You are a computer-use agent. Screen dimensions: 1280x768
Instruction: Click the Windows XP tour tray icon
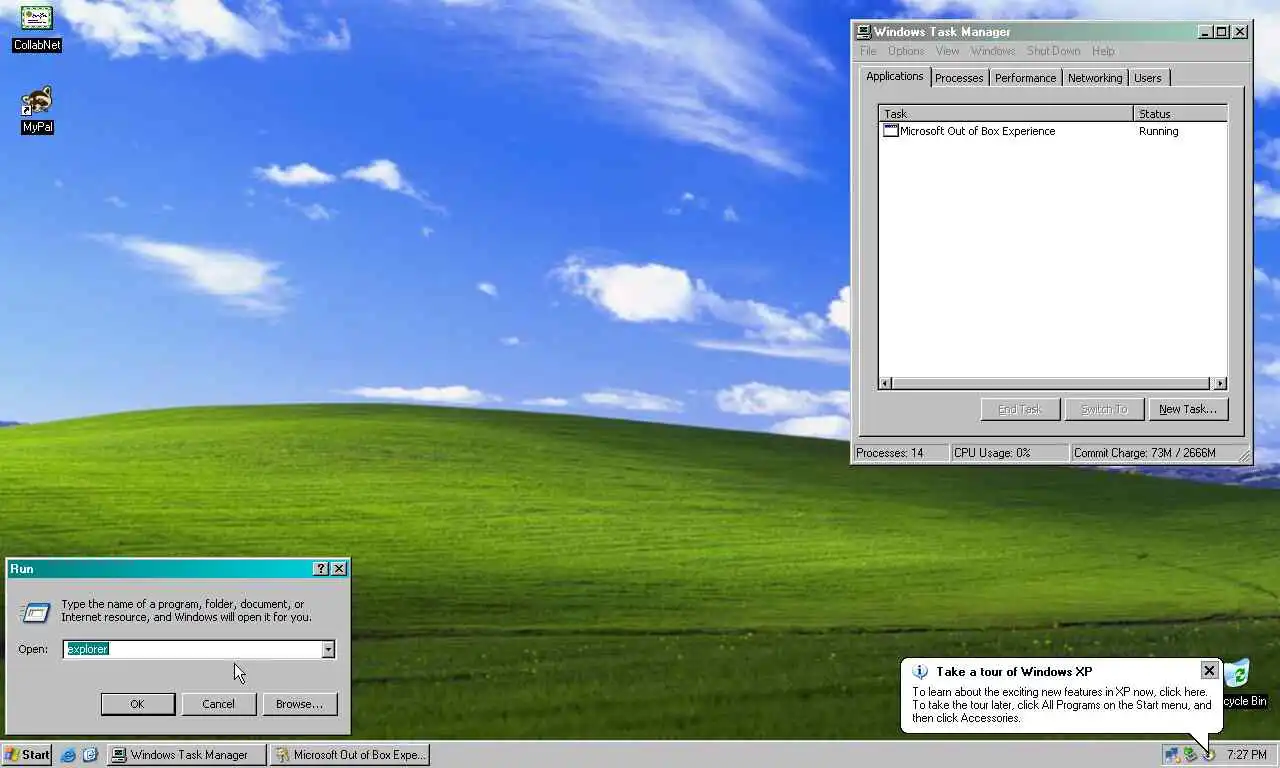[x=1208, y=755]
